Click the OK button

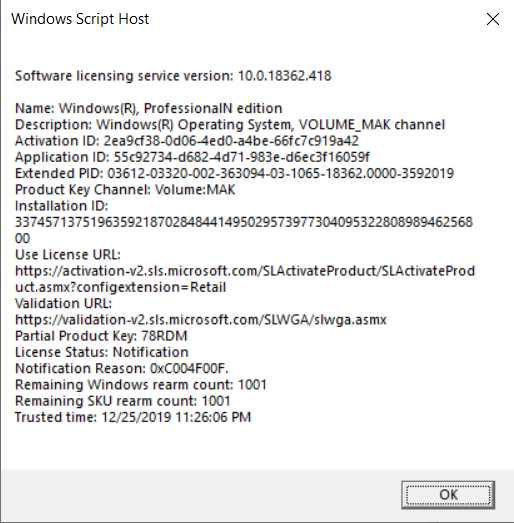coord(448,495)
